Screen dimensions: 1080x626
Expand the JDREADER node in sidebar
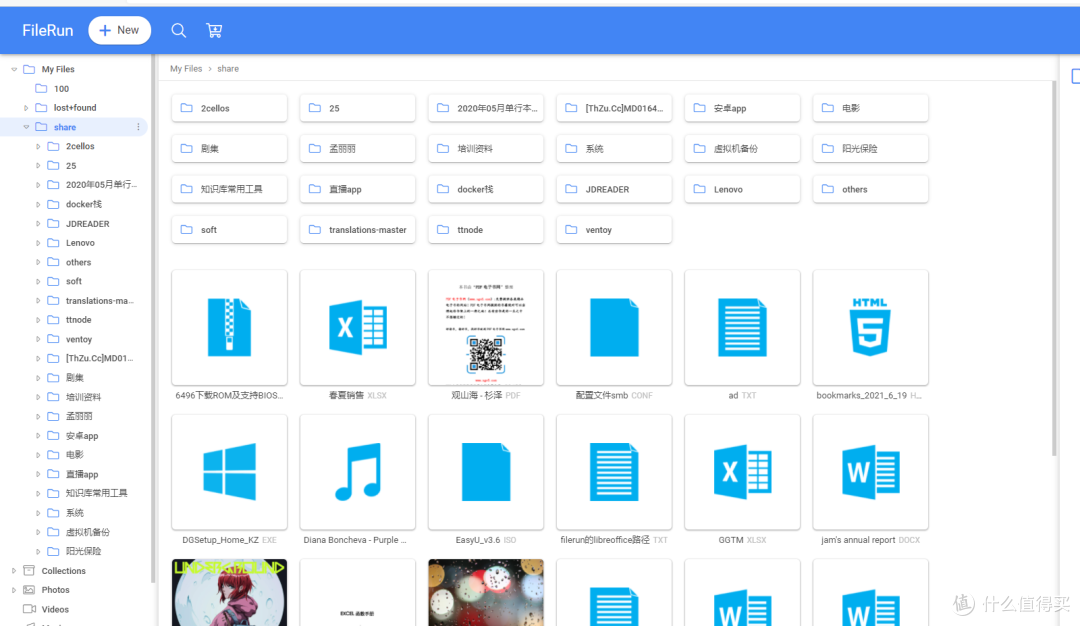pyautogui.click(x=38, y=224)
